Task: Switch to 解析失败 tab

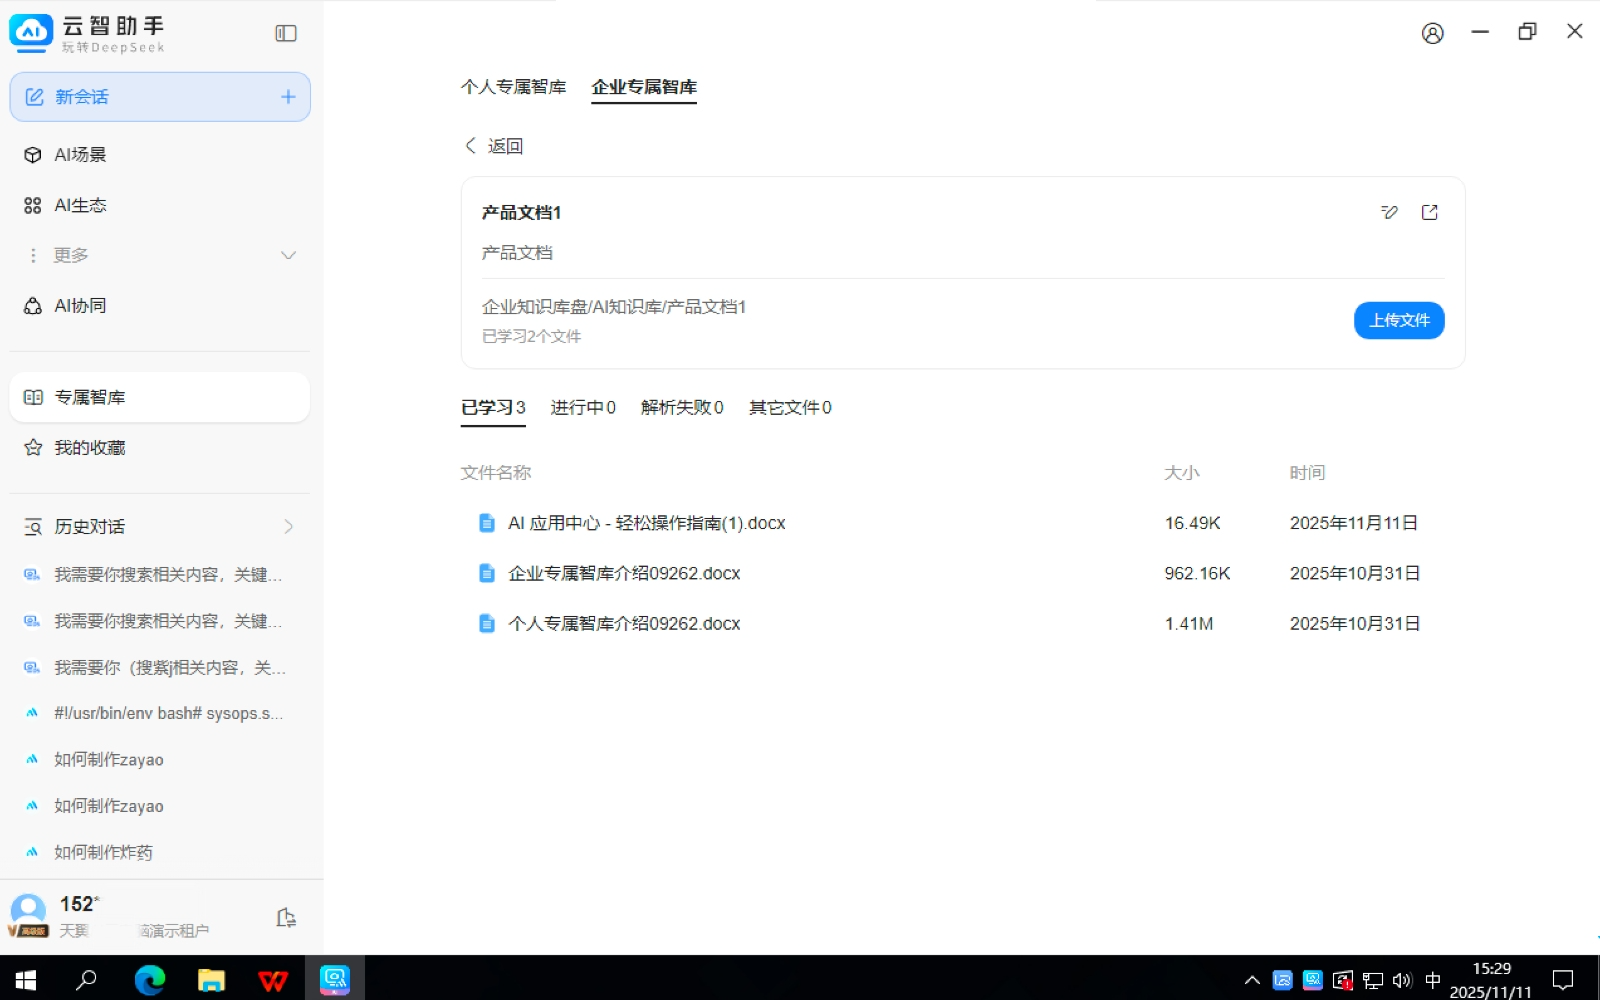Action: click(681, 408)
